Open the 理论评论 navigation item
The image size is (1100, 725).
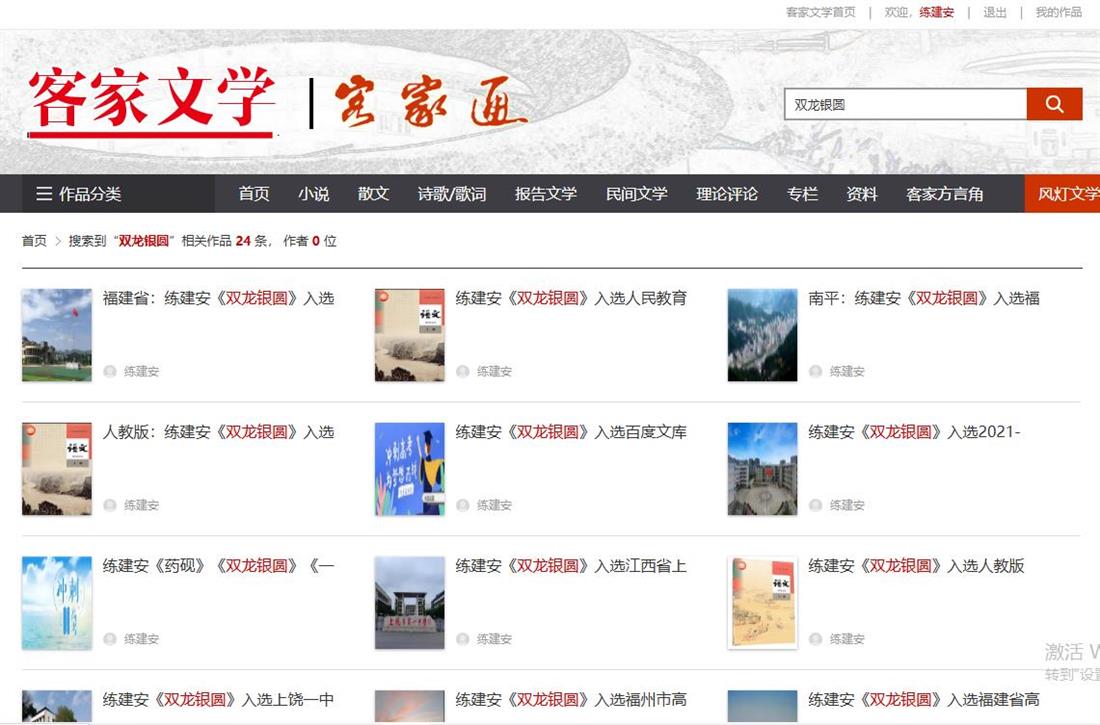tap(727, 194)
